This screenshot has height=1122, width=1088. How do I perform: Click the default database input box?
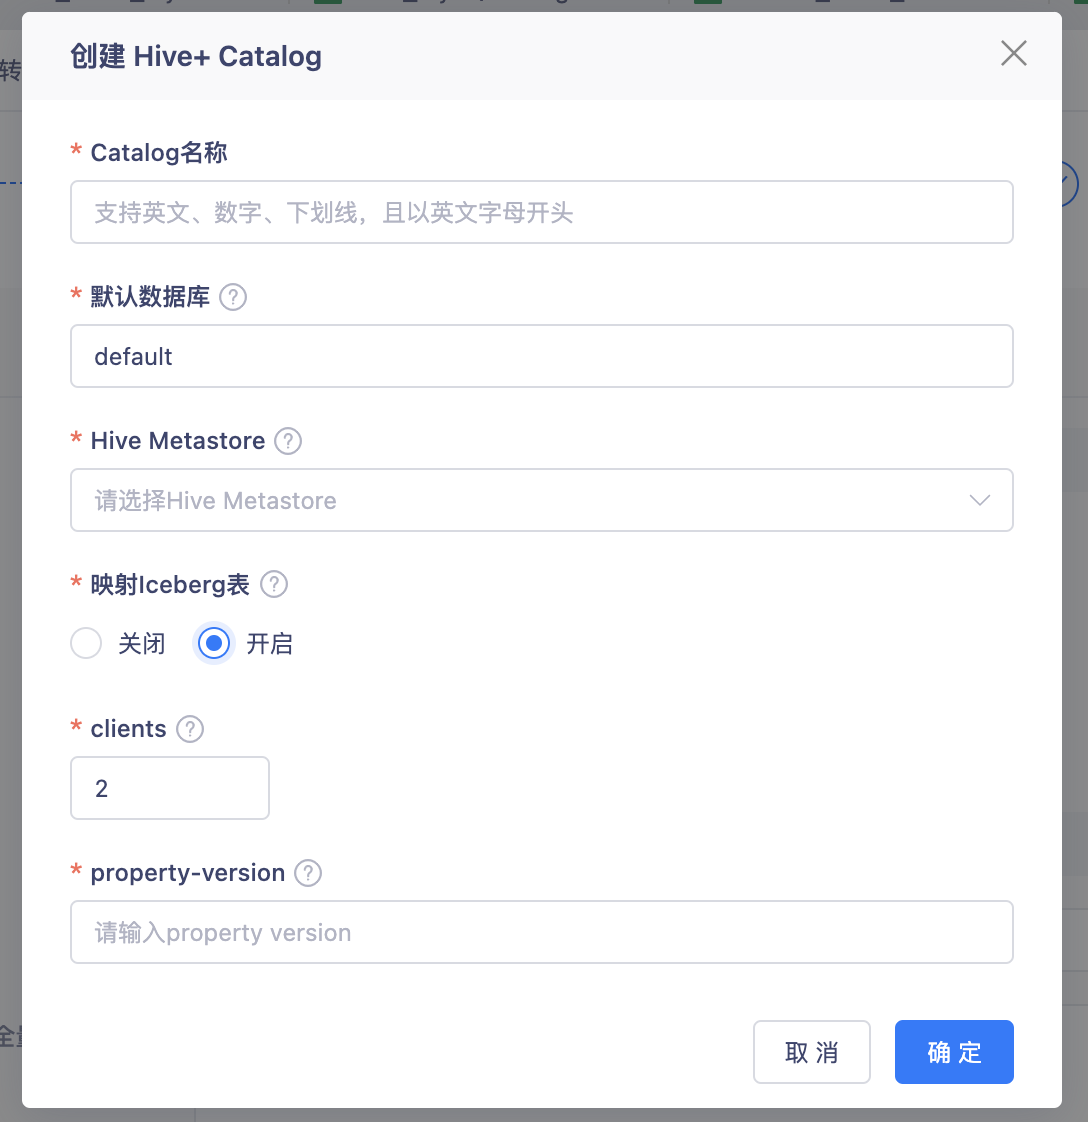[x=542, y=356]
